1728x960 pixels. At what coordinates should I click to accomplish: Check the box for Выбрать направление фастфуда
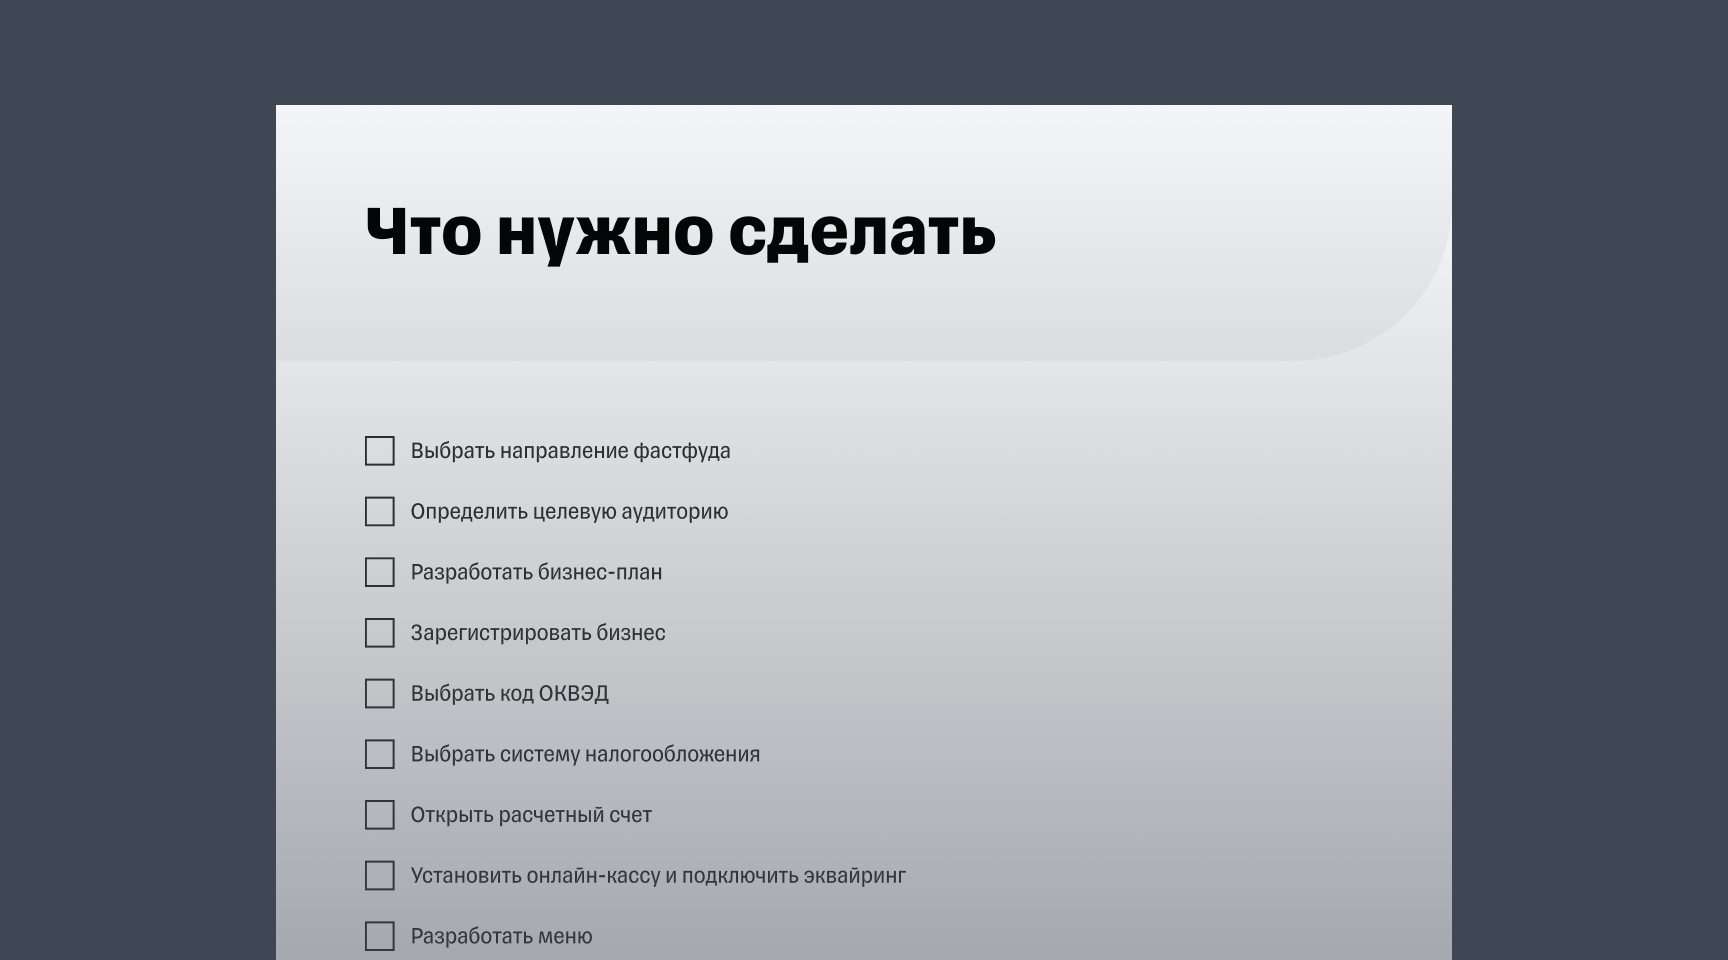380,451
